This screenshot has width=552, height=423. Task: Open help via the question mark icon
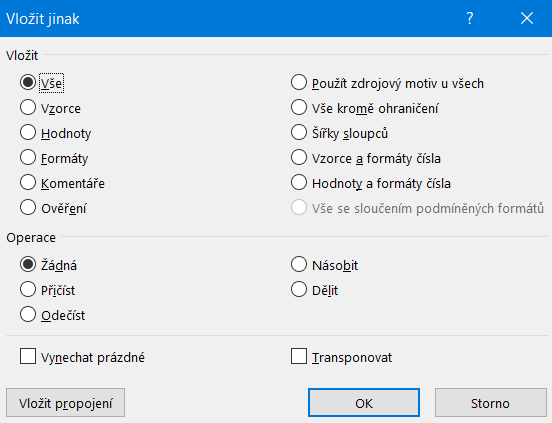(470, 18)
